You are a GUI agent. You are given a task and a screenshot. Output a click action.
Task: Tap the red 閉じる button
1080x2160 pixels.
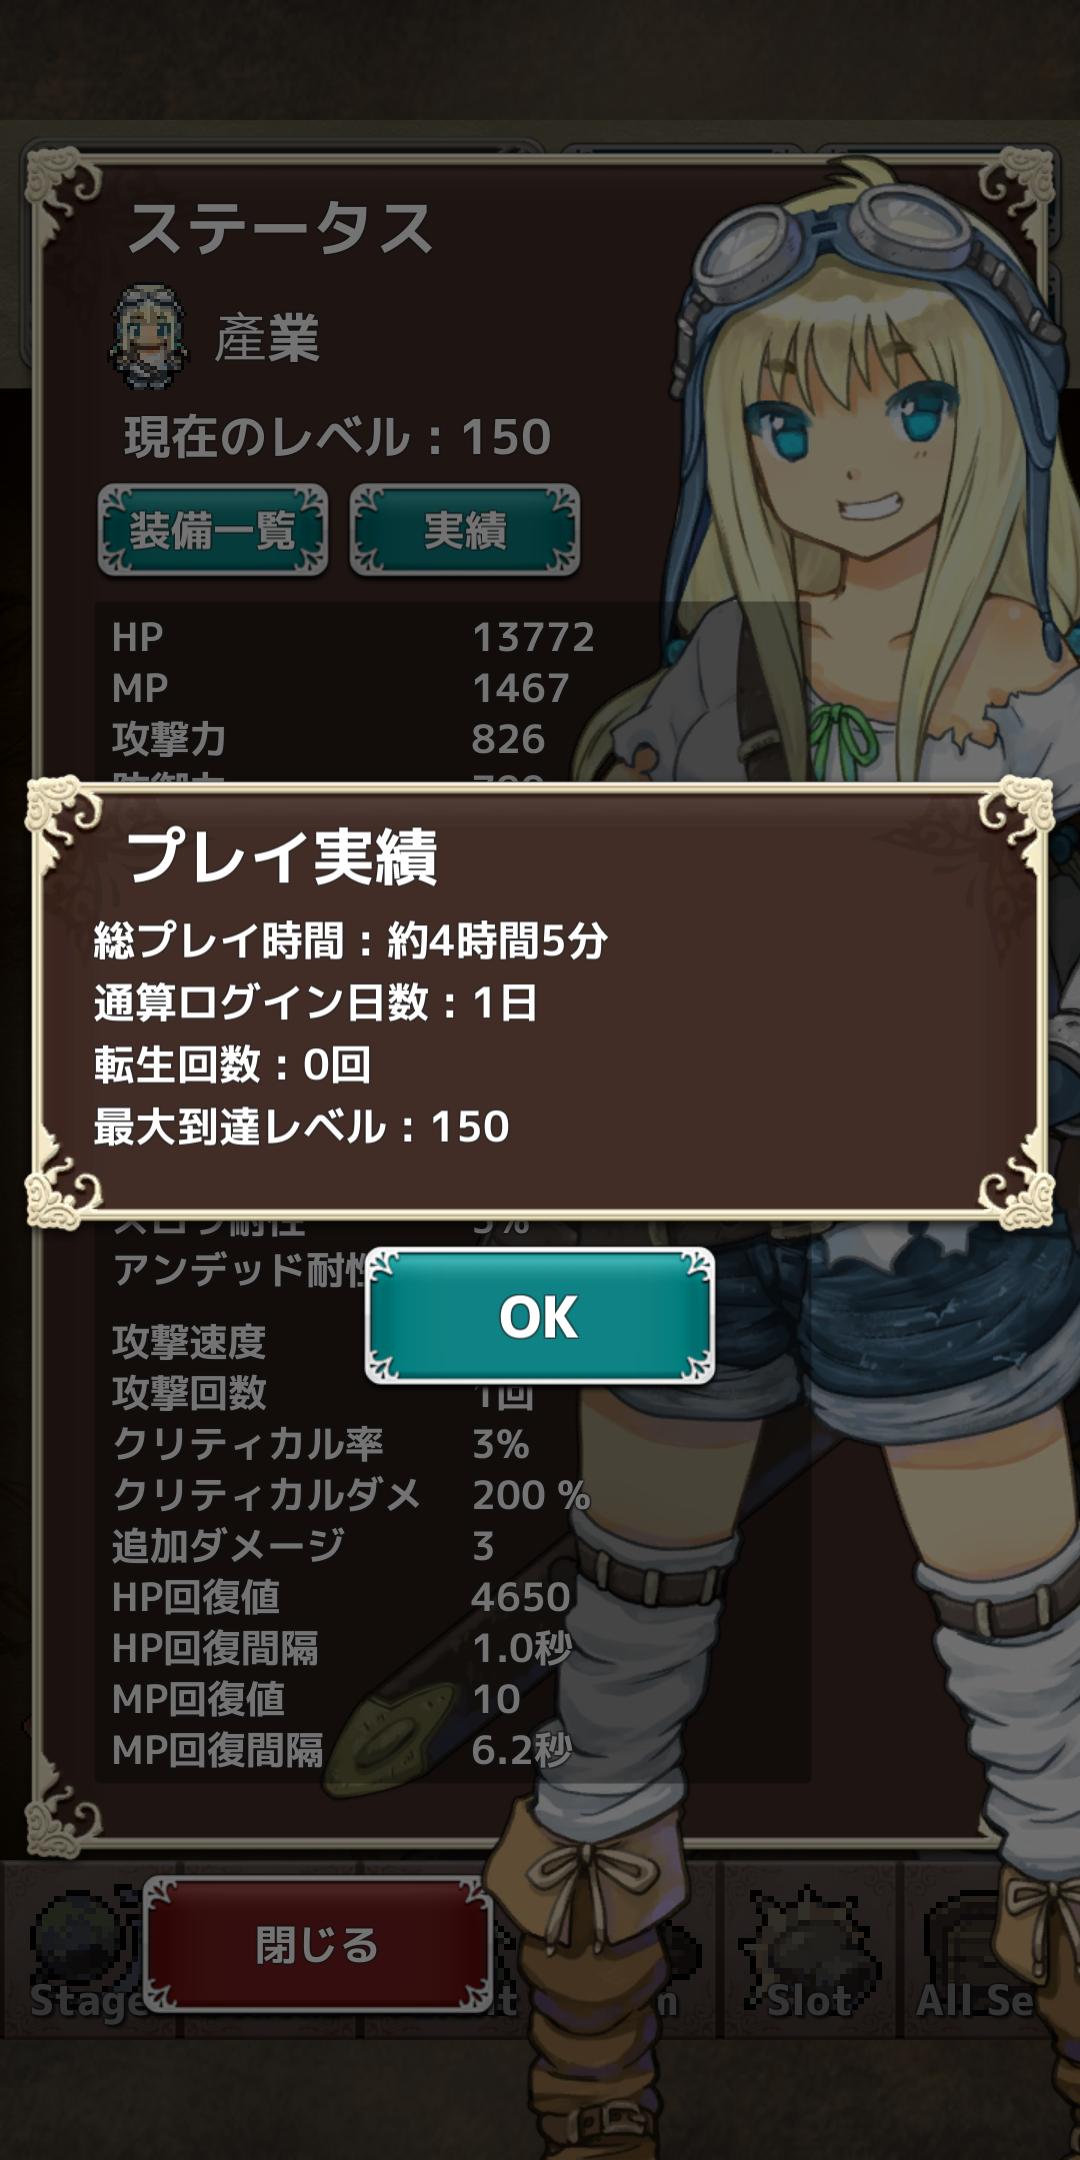coord(318,1945)
